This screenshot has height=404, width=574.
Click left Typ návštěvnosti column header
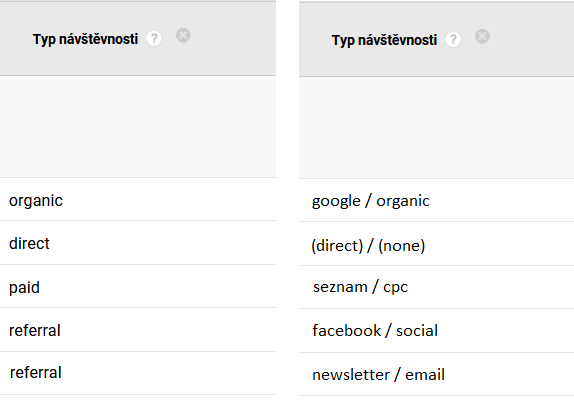[x=85, y=39]
